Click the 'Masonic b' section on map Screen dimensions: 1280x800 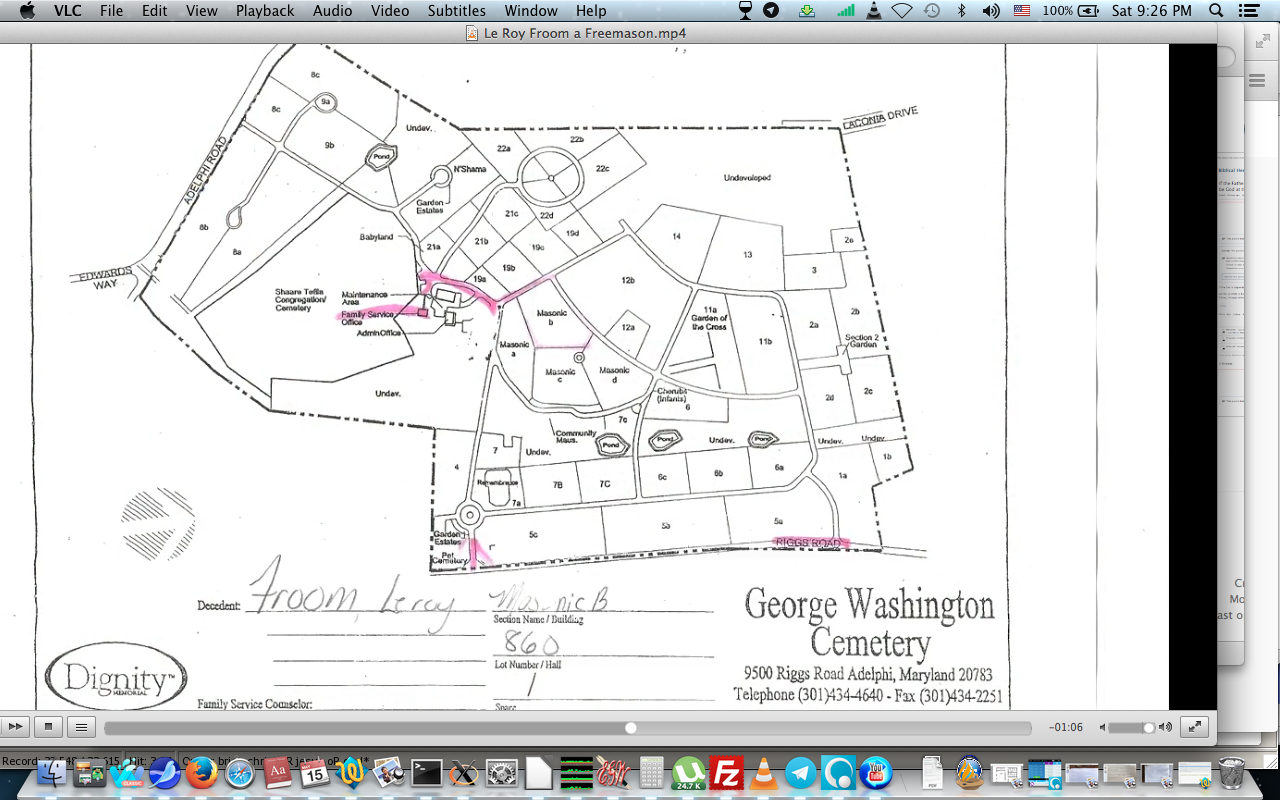pyautogui.click(x=551, y=318)
